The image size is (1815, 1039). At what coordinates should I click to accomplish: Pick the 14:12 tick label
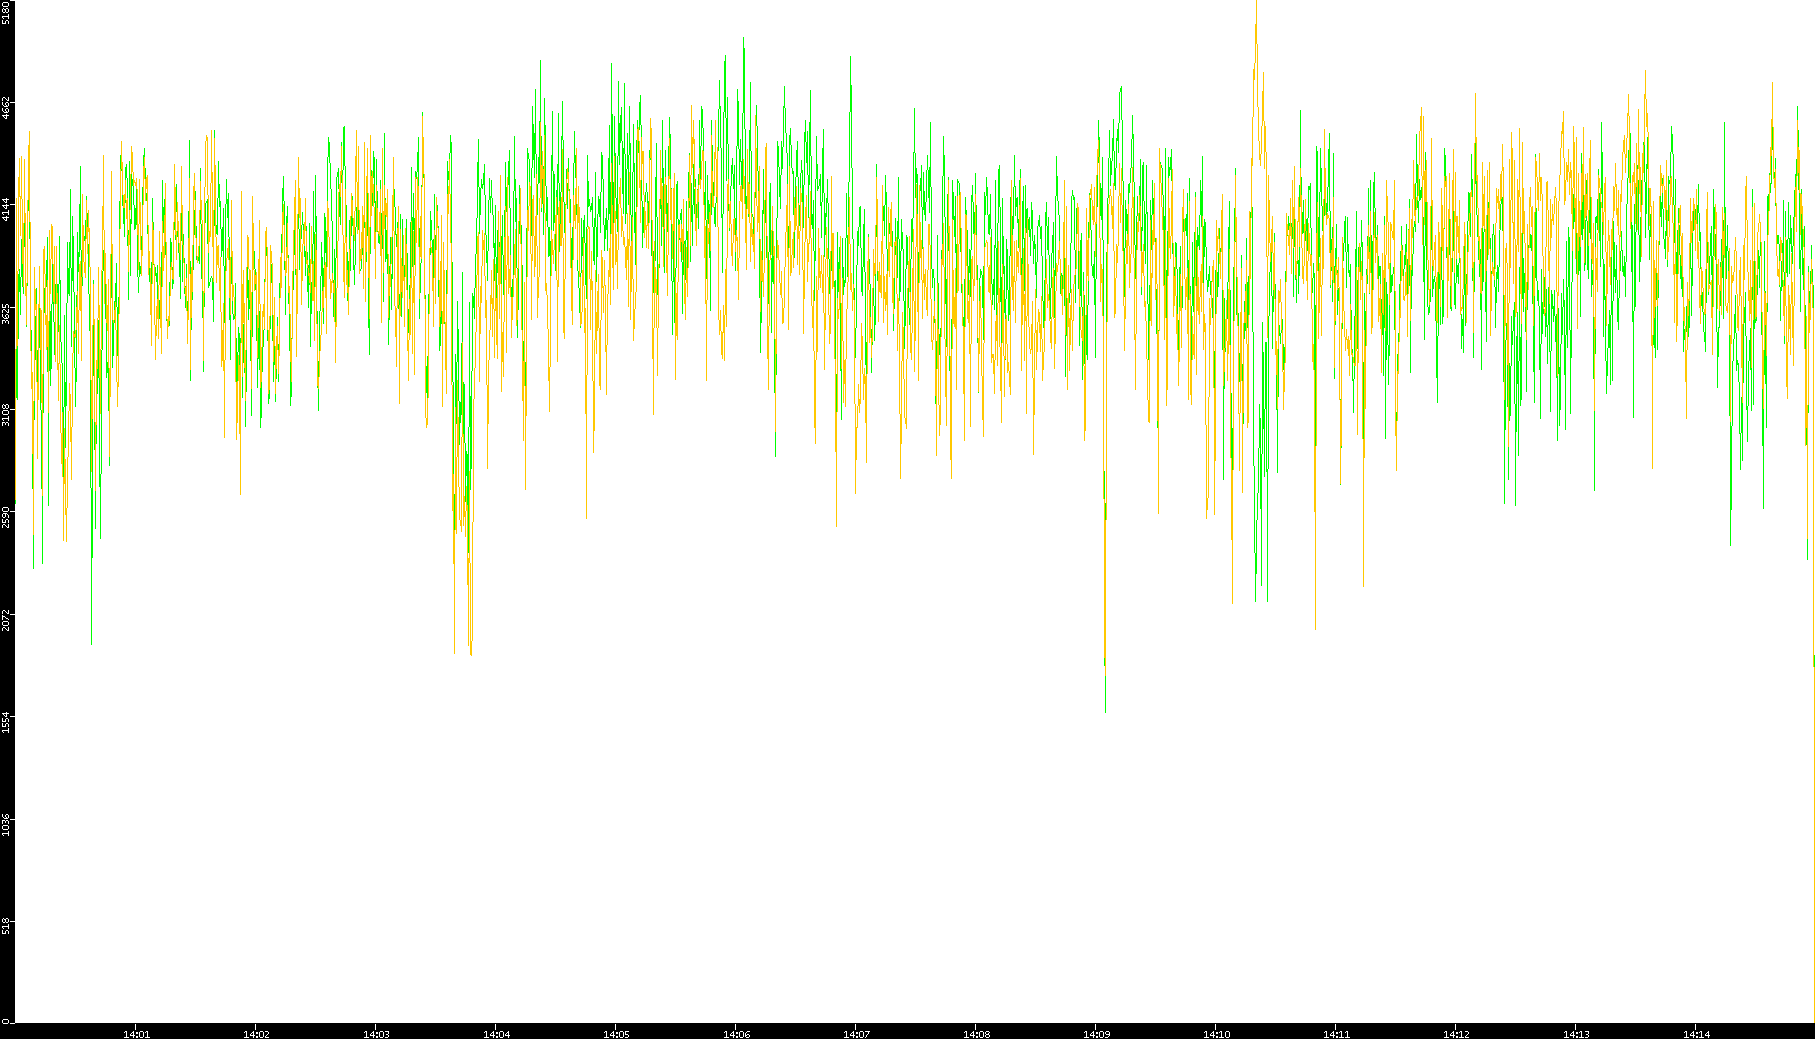1456,1034
